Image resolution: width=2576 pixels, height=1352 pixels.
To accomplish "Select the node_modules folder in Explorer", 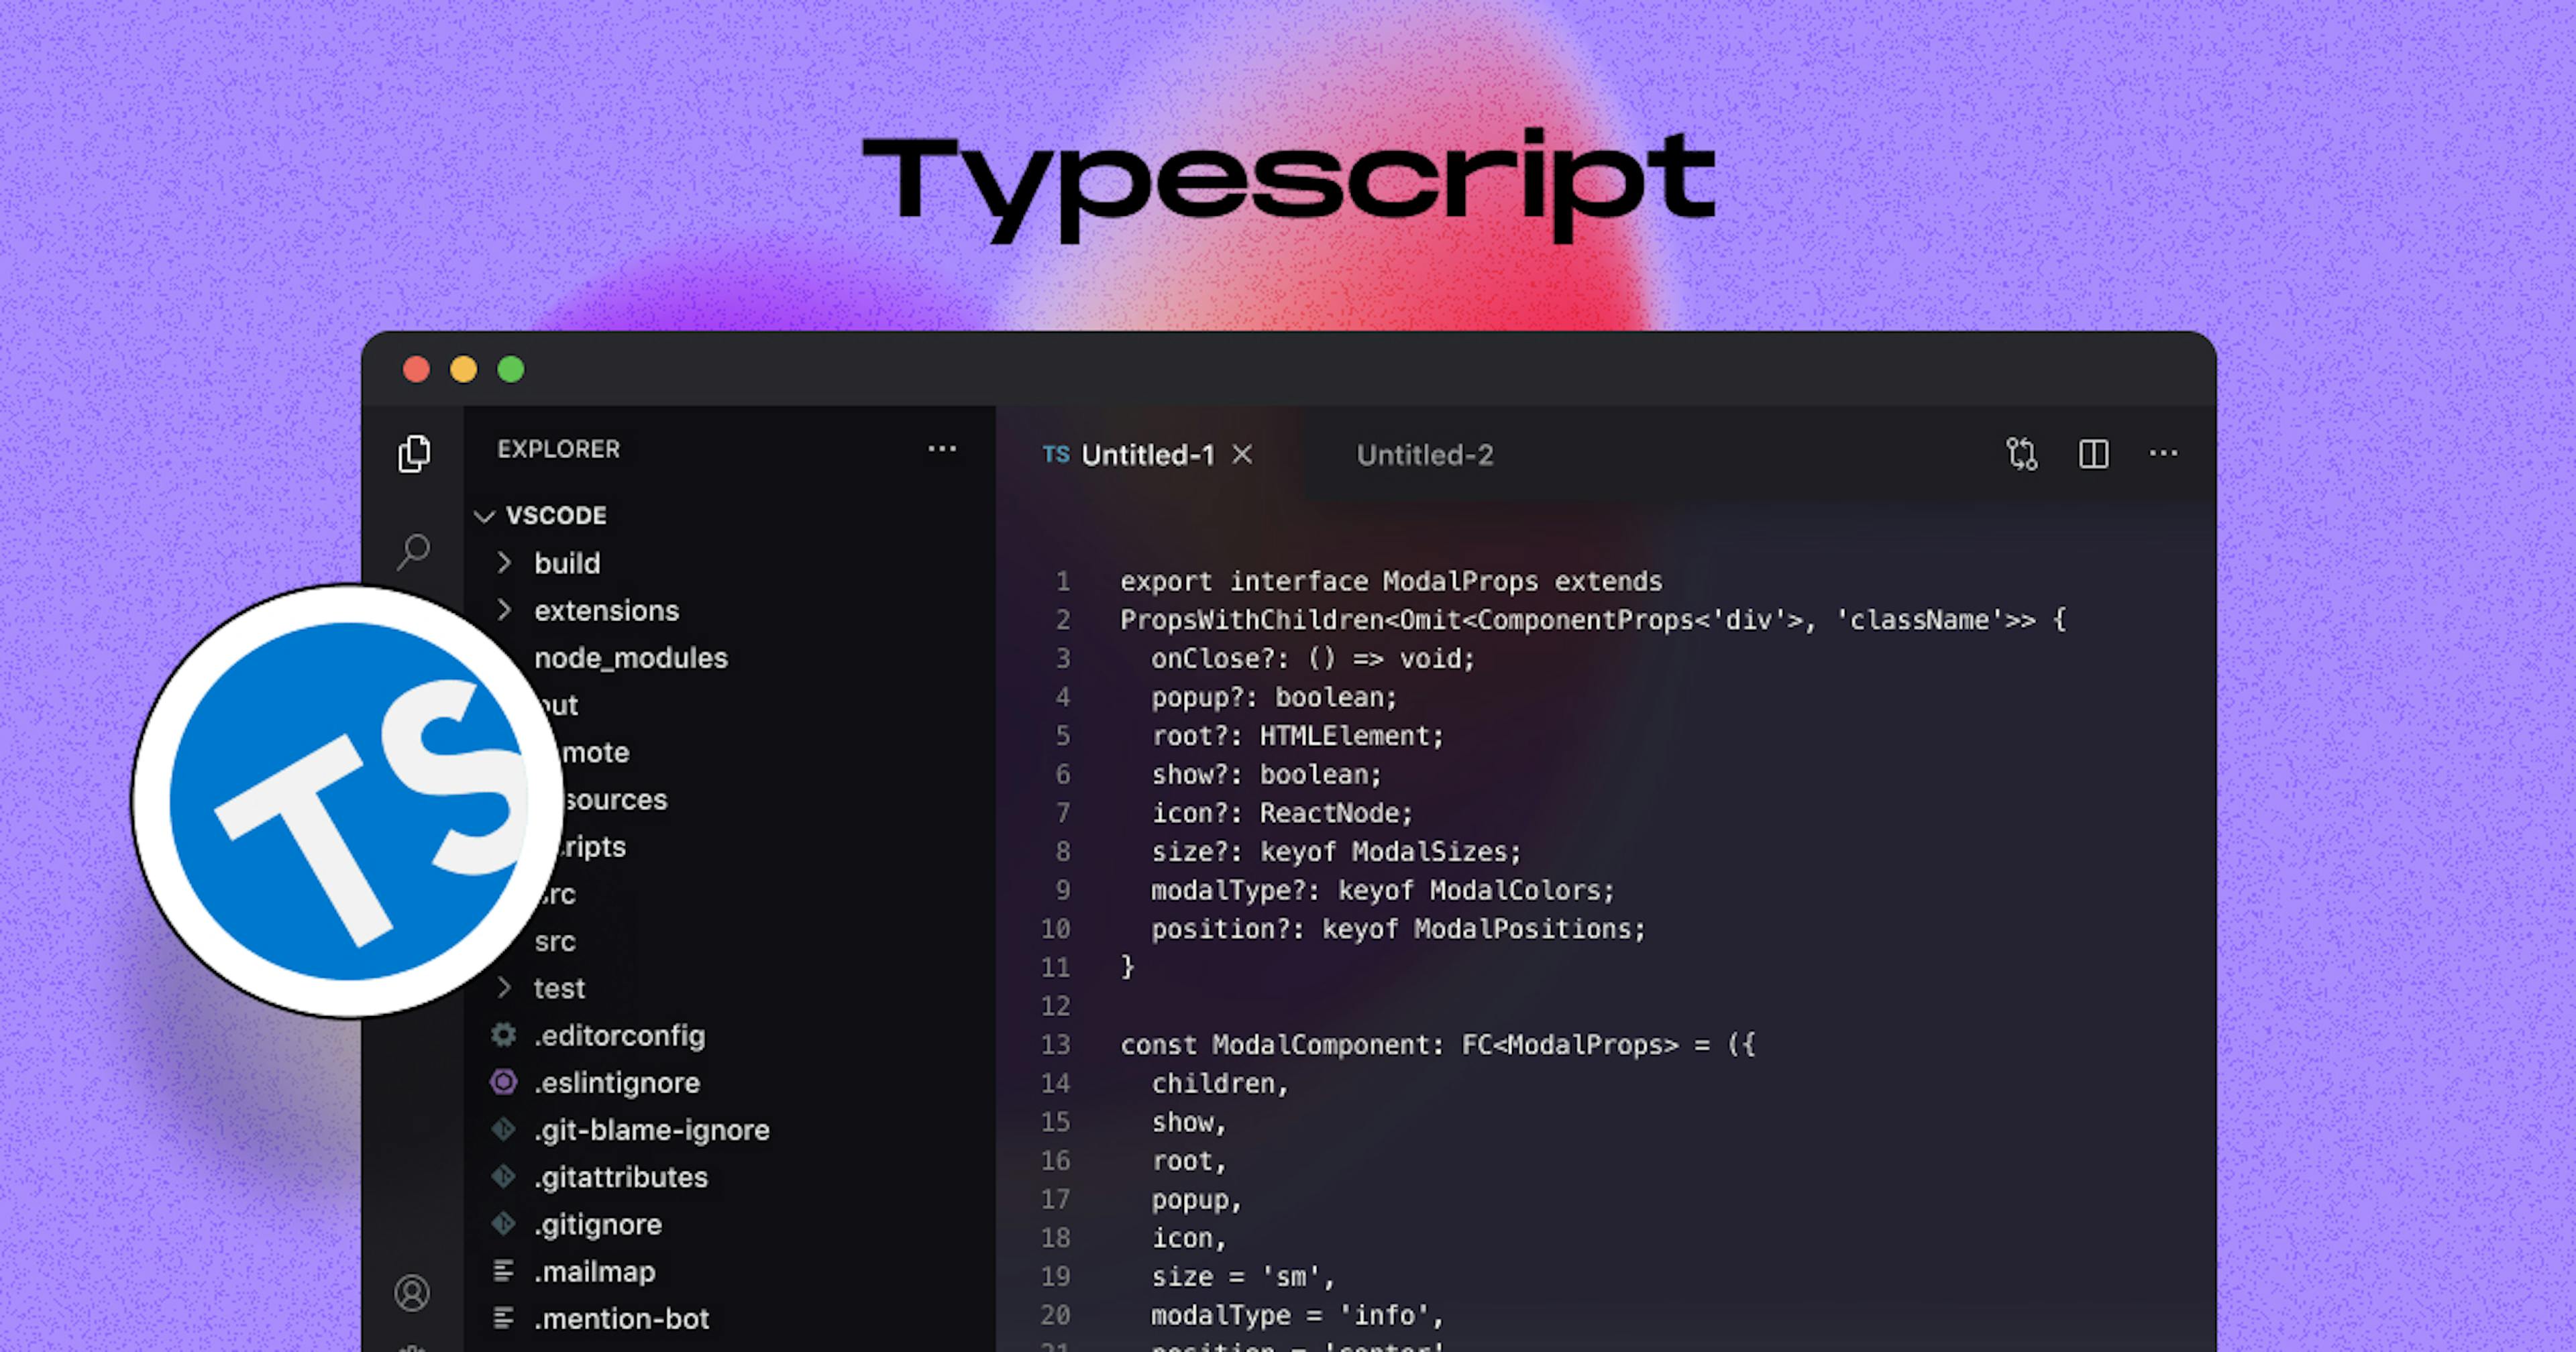I will pos(631,658).
